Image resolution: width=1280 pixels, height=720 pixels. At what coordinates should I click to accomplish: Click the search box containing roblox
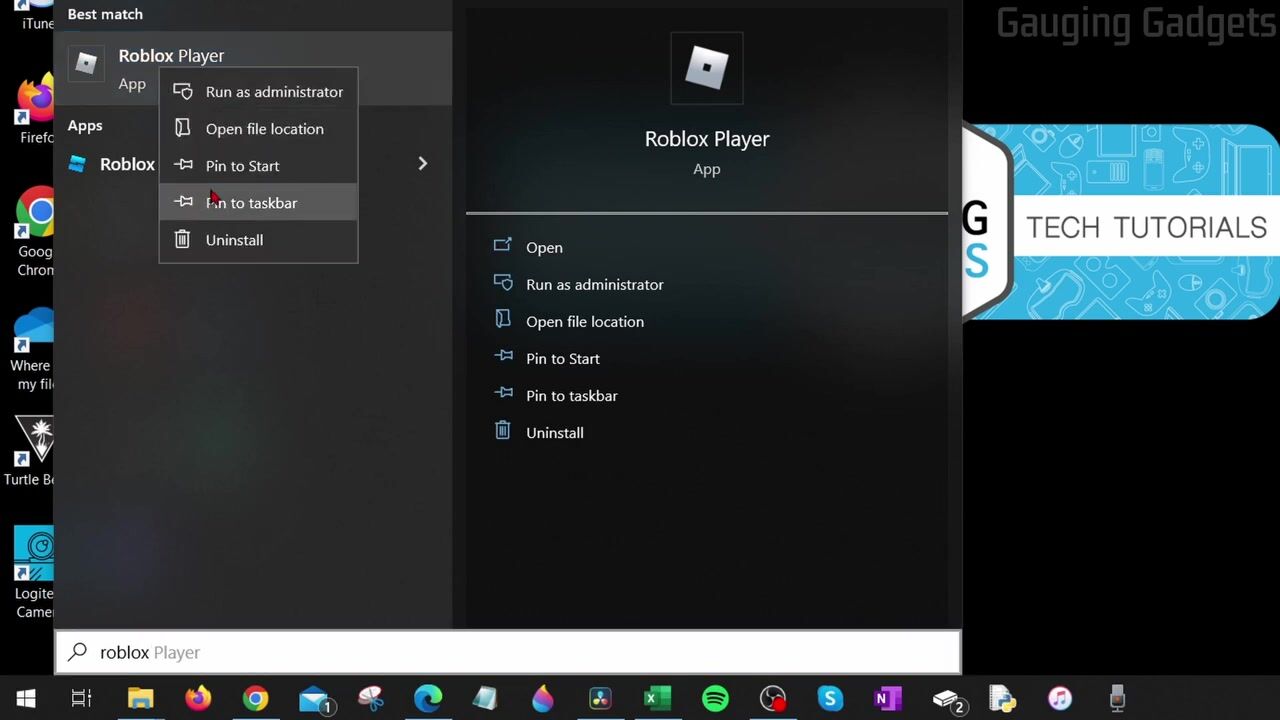pos(508,652)
